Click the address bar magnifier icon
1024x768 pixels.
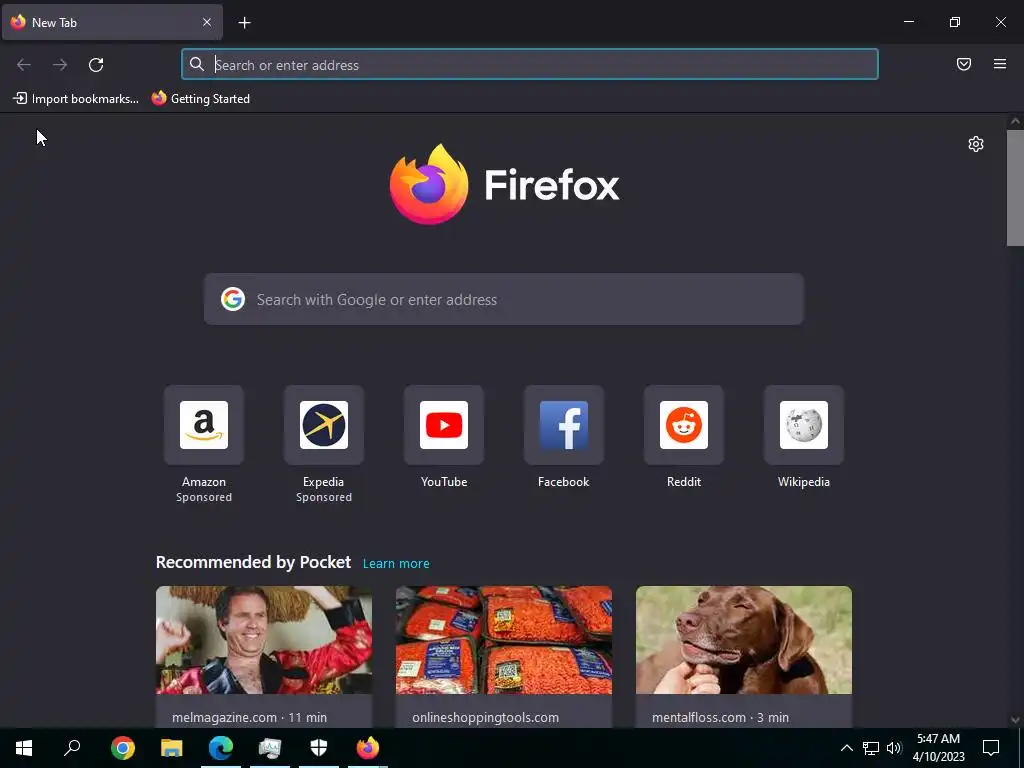click(197, 64)
